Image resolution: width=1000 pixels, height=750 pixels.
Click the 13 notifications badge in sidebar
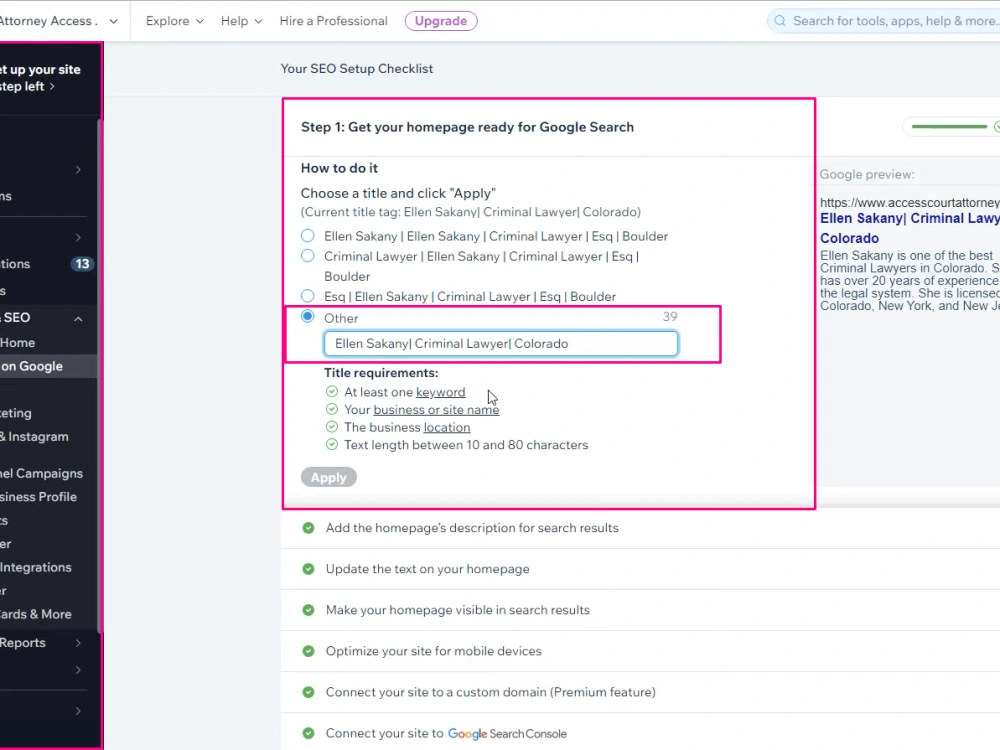click(82, 264)
